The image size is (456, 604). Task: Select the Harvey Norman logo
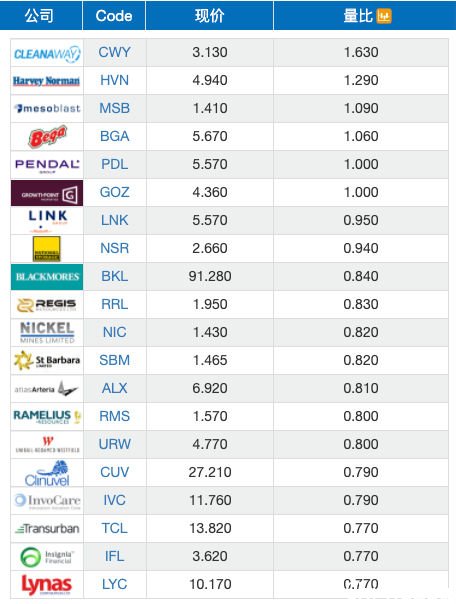47,81
